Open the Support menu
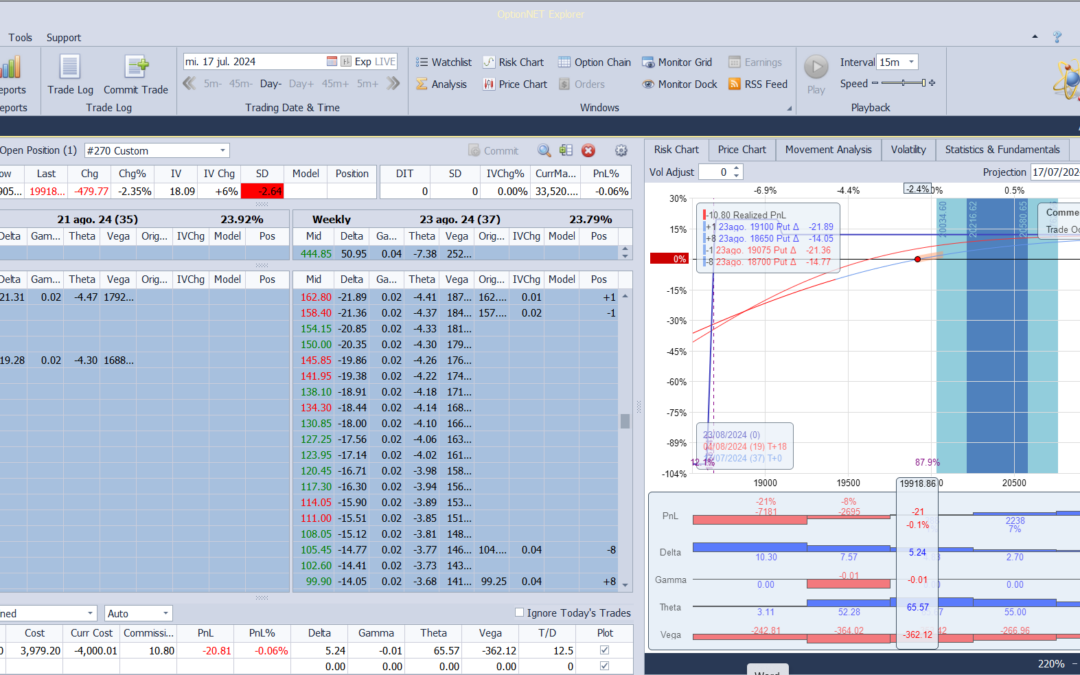Screen dimensions: 1080x675 [63, 37]
